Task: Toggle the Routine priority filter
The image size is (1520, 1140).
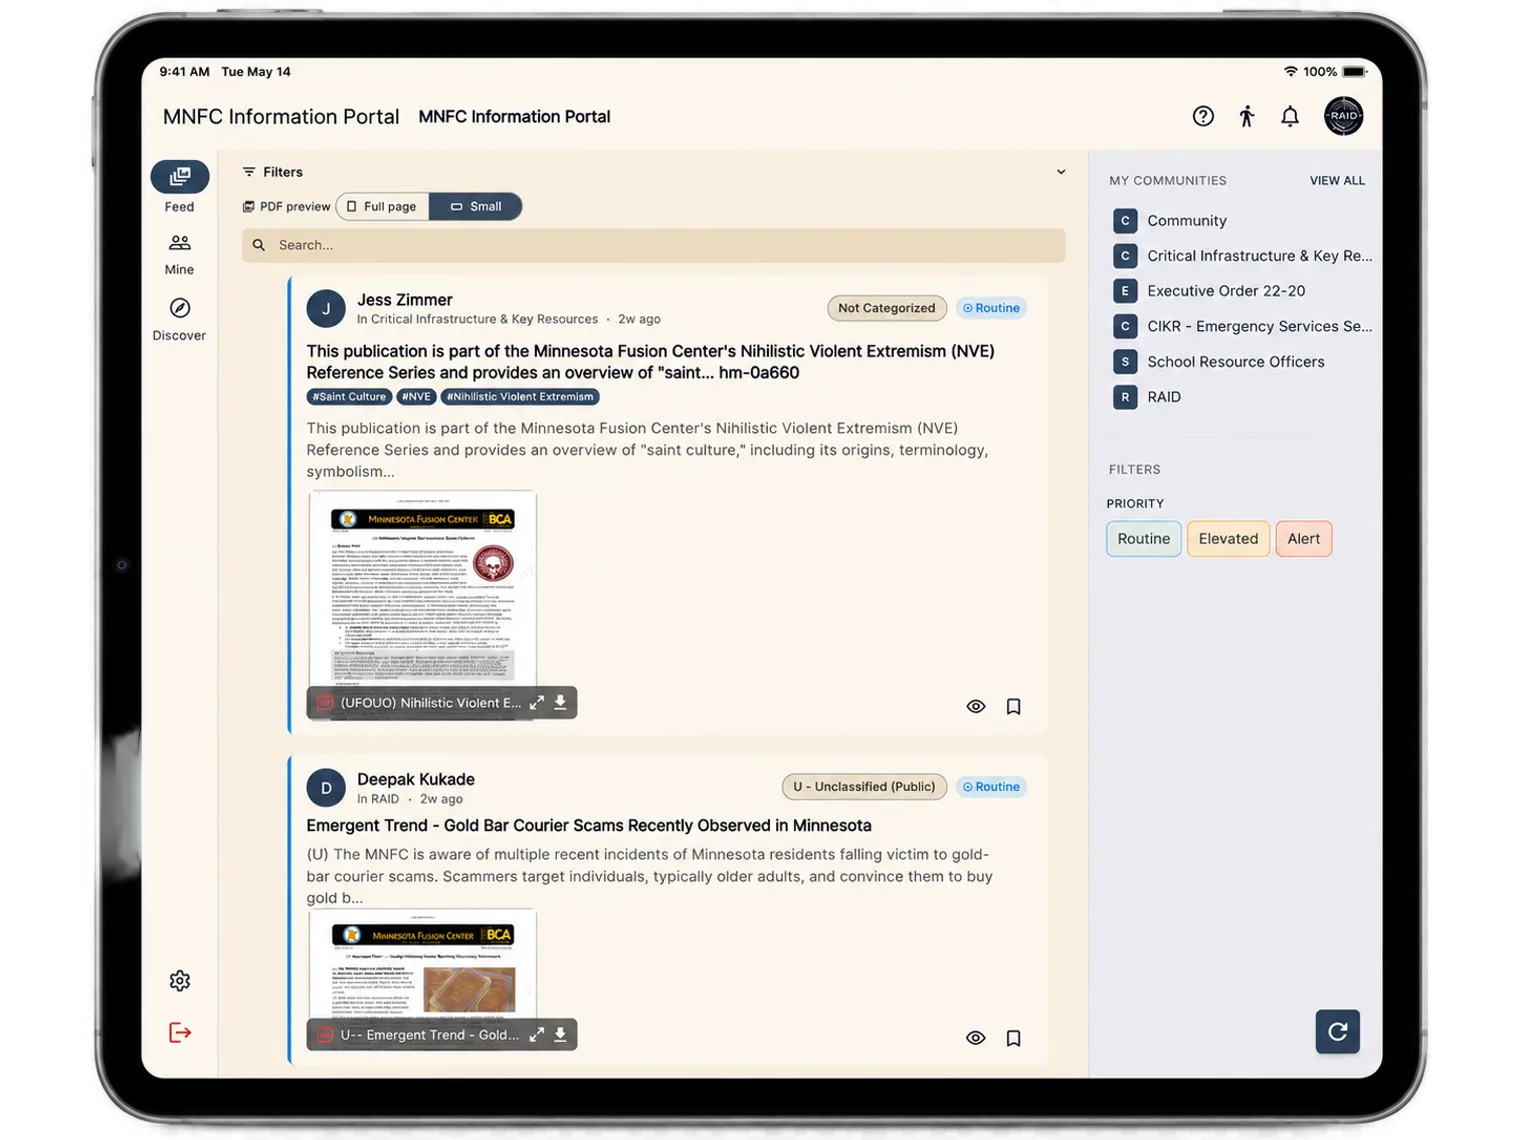Action: [x=1144, y=539]
